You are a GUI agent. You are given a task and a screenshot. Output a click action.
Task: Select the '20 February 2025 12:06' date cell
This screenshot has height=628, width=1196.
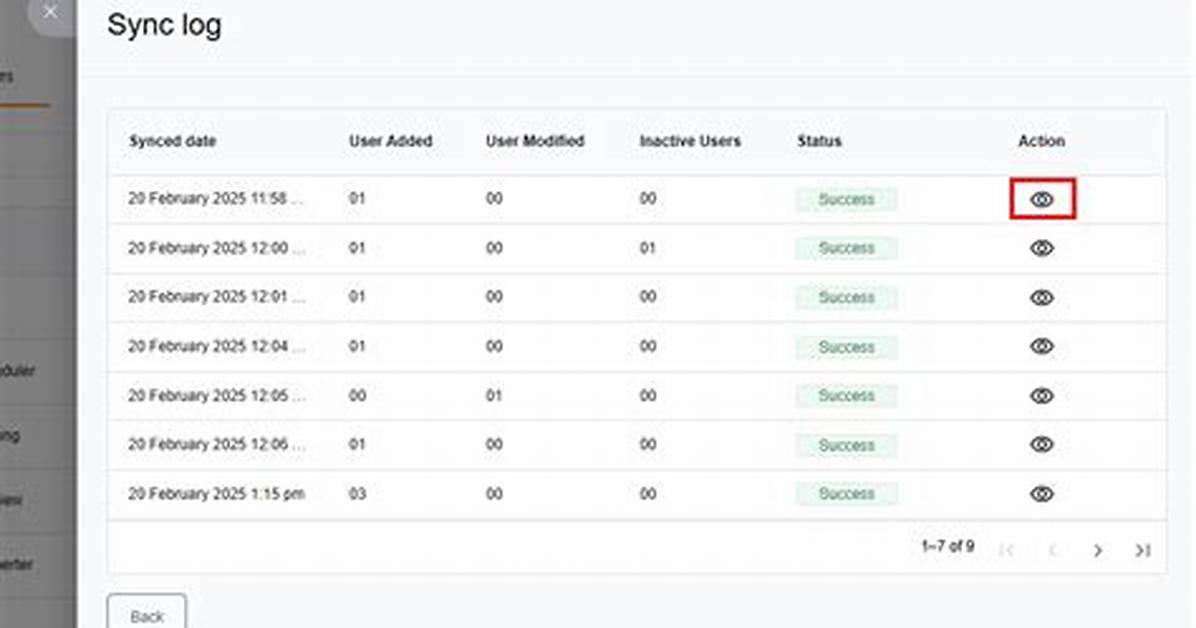coord(216,444)
